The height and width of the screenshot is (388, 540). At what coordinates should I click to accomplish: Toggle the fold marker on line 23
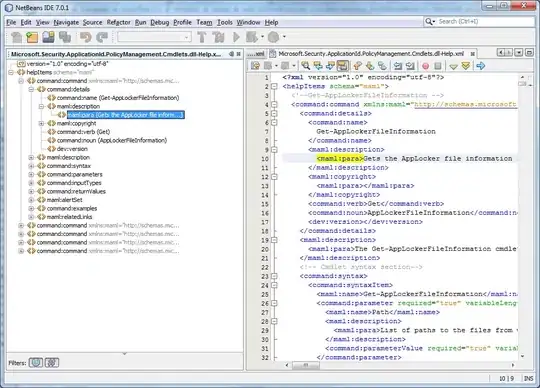274,276
